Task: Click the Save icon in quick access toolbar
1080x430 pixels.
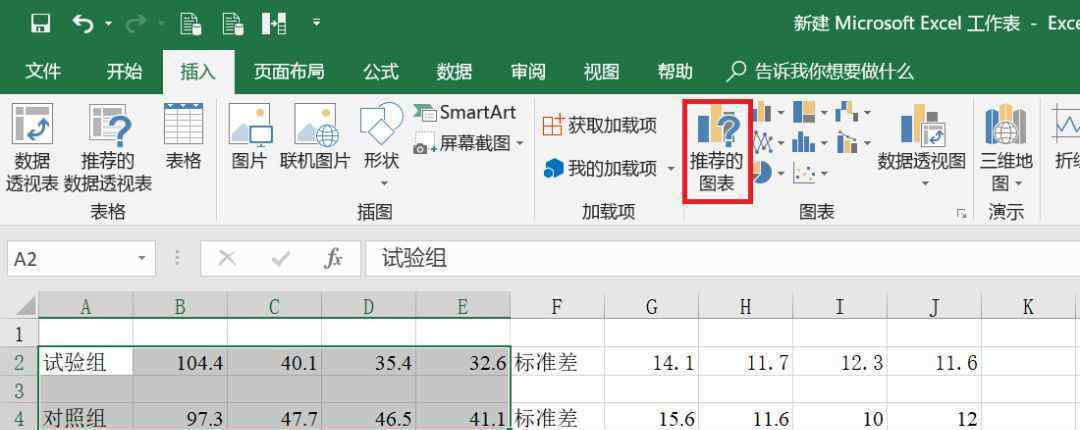Action: [40, 22]
